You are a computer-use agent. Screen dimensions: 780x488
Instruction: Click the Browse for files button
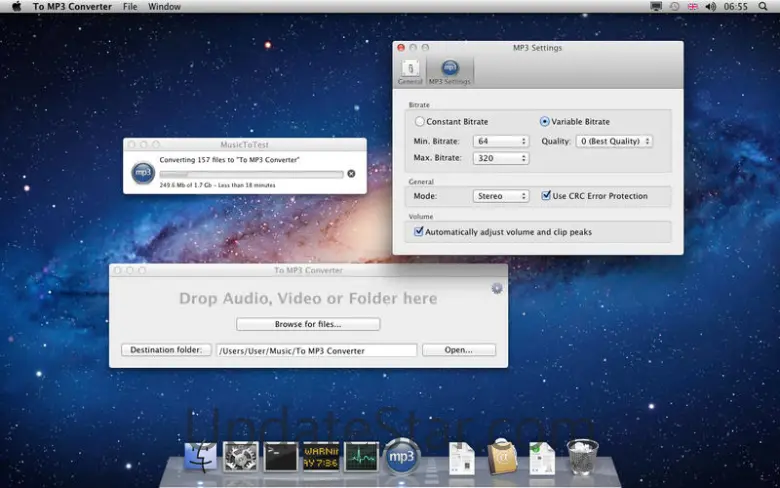click(308, 324)
